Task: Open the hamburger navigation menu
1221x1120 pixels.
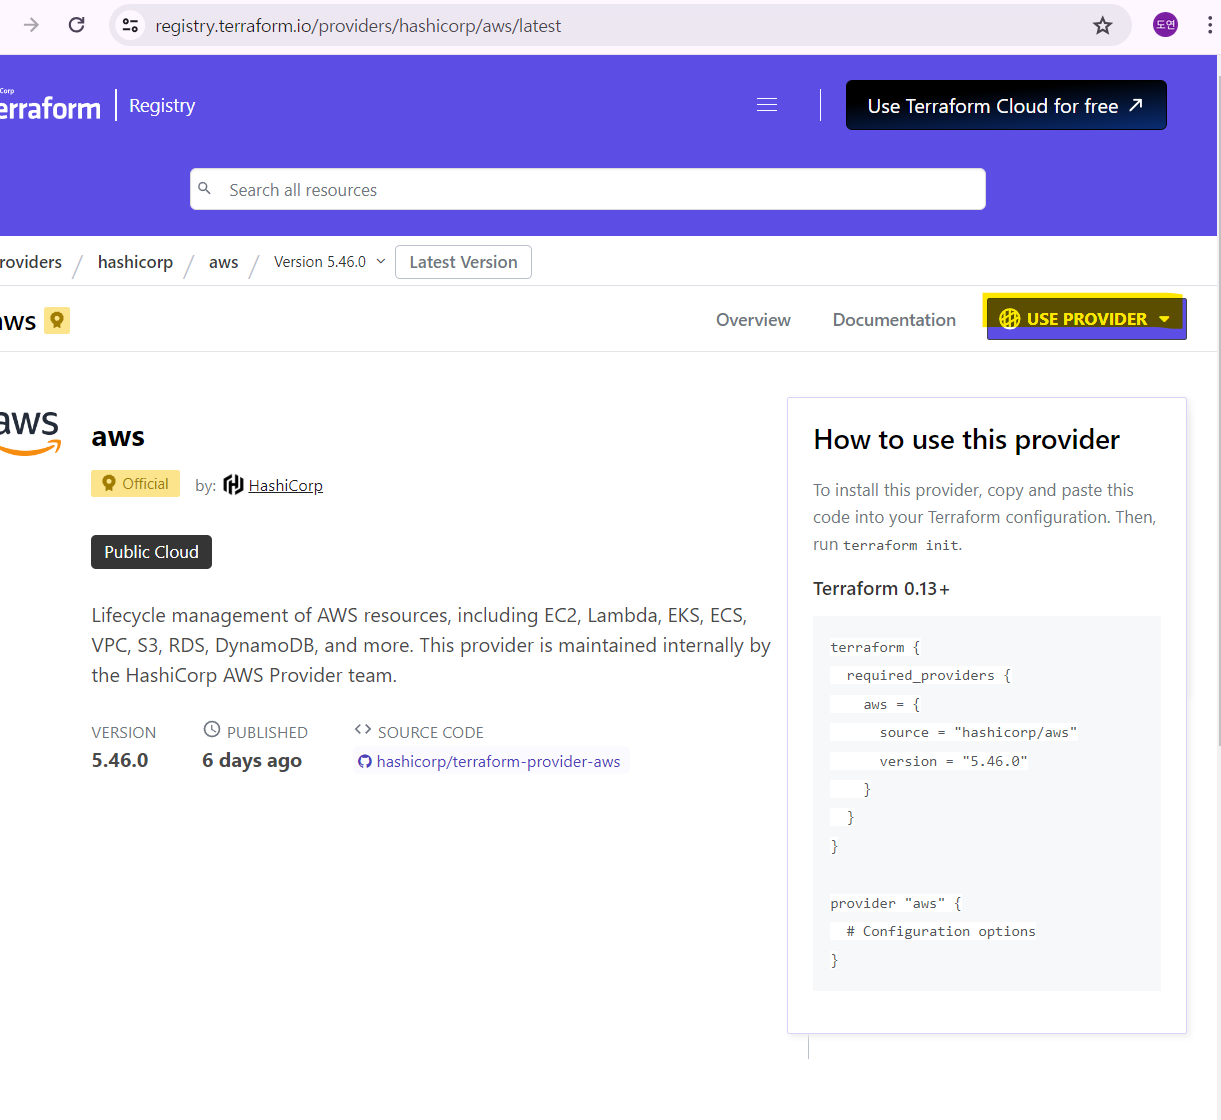Action: (767, 105)
